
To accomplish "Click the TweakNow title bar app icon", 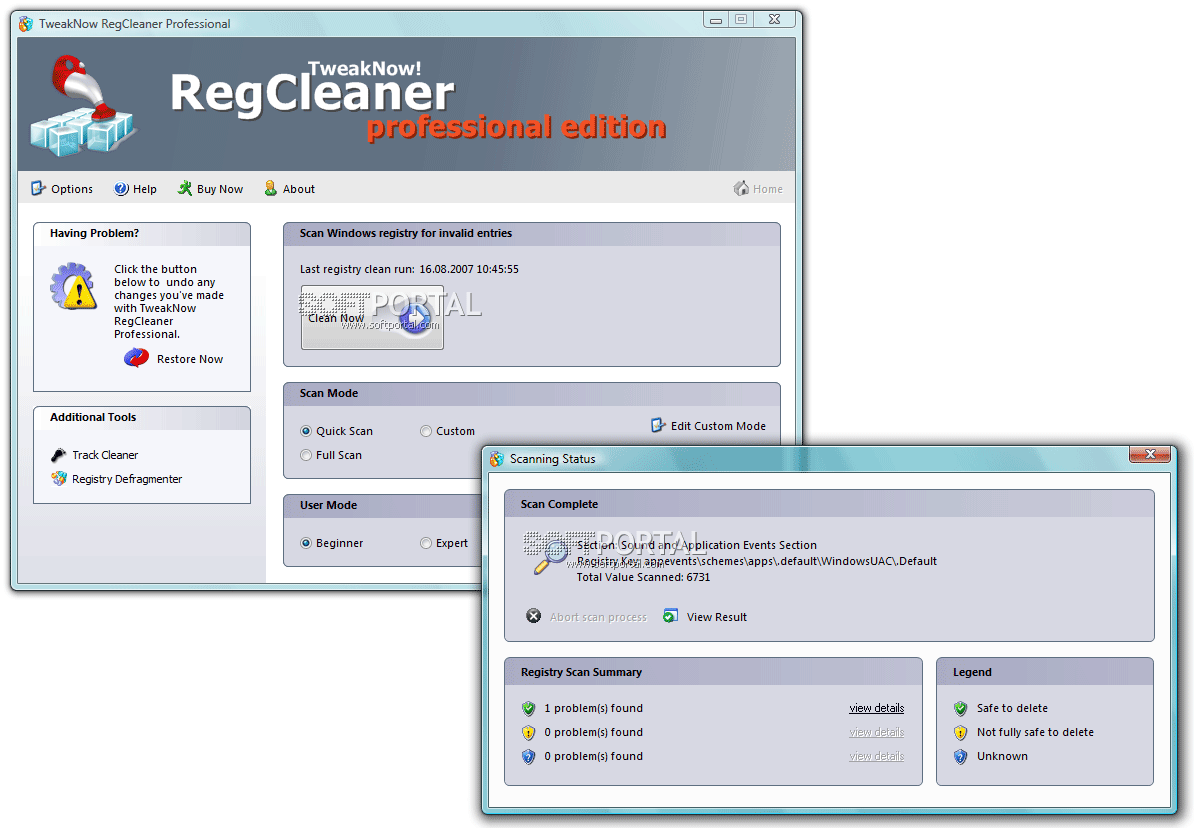I will click(26, 24).
